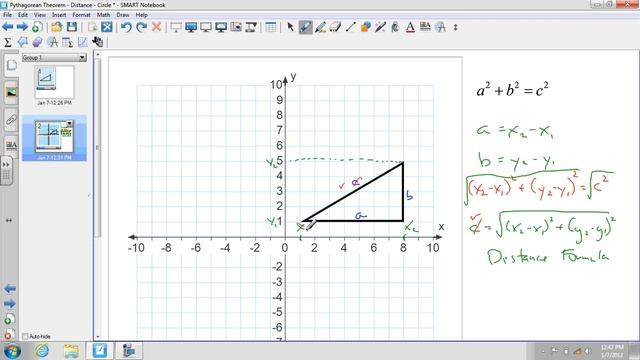Open the selected page thumbnail menu arrow
640x360 pixels.
coord(69,124)
